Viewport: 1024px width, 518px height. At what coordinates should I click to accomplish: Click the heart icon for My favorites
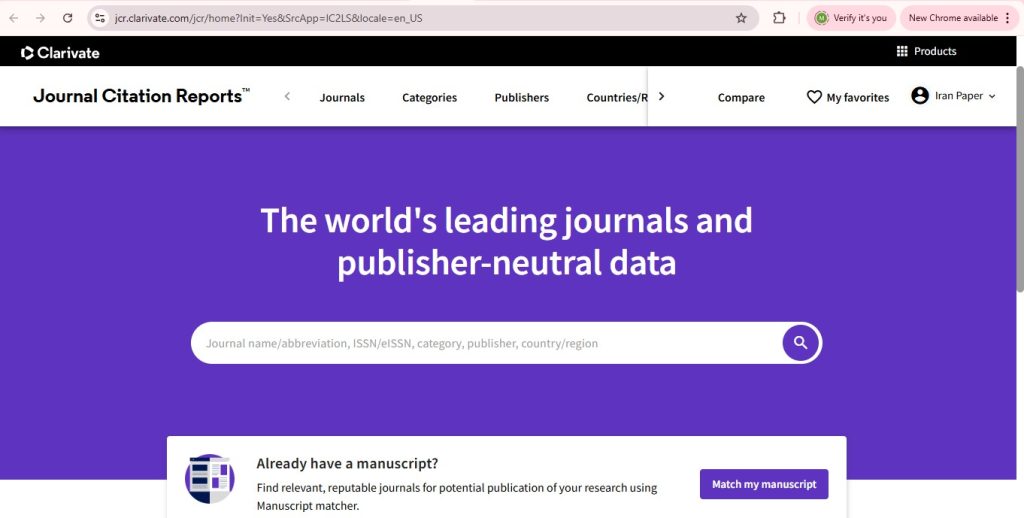pos(814,97)
